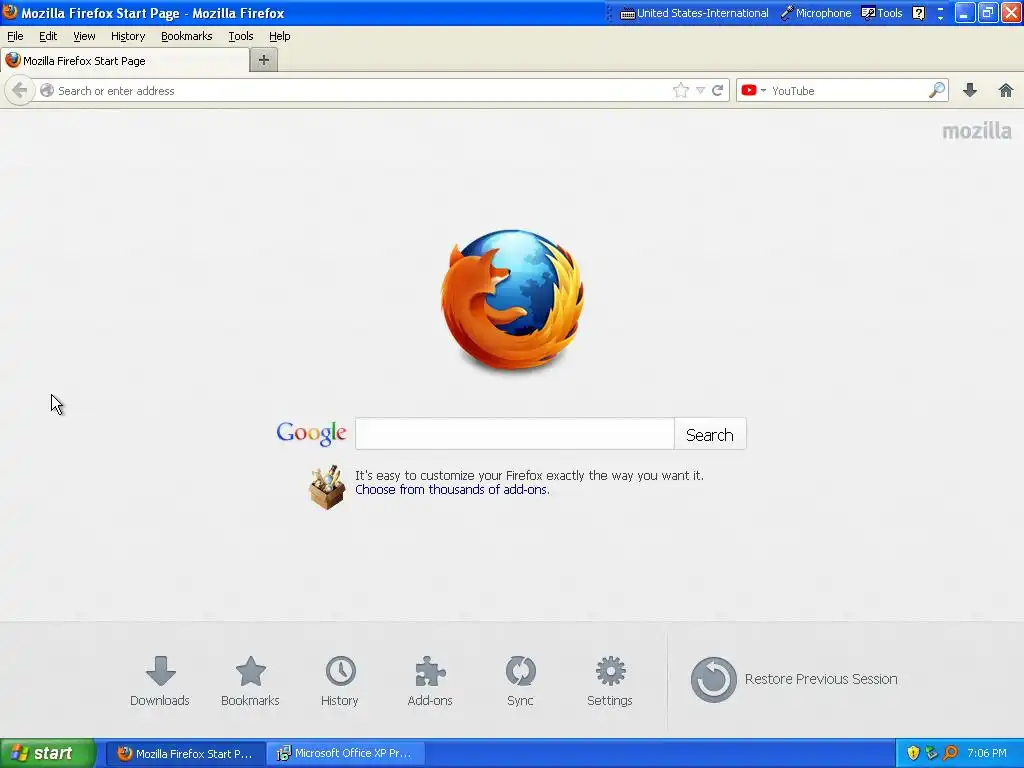Viewport: 1024px width, 768px height.
Task: Reload the current page
Action: (x=718, y=90)
